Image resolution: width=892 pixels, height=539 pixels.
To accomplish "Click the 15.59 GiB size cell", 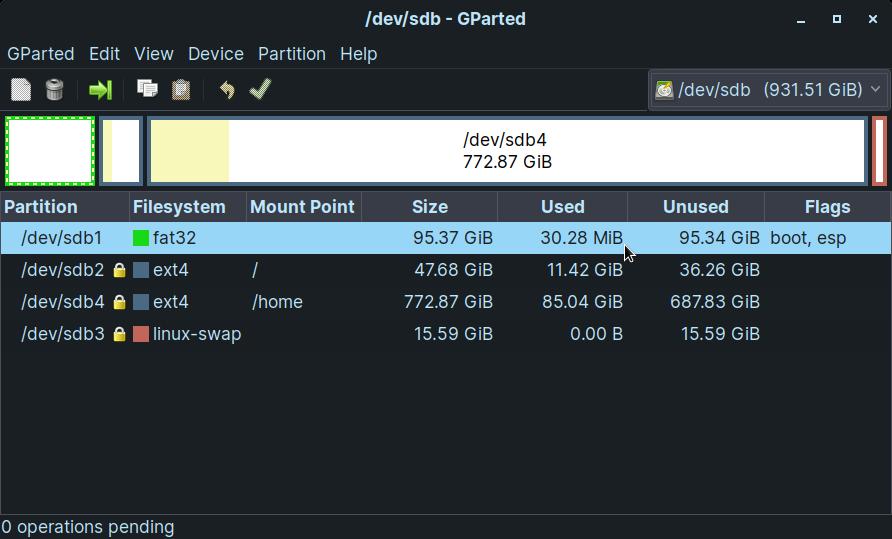I will (453, 334).
